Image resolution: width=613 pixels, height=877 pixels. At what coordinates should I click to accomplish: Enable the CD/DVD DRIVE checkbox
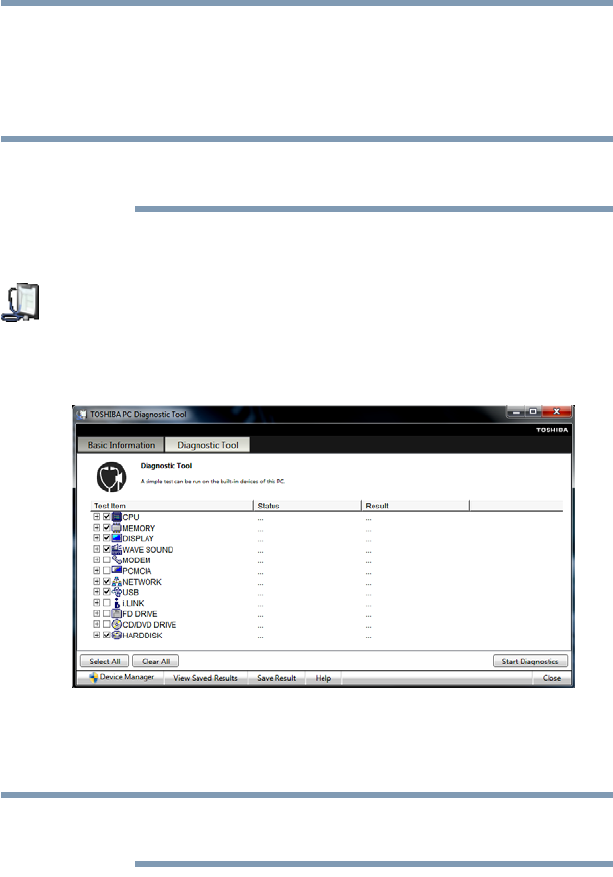click(x=106, y=624)
